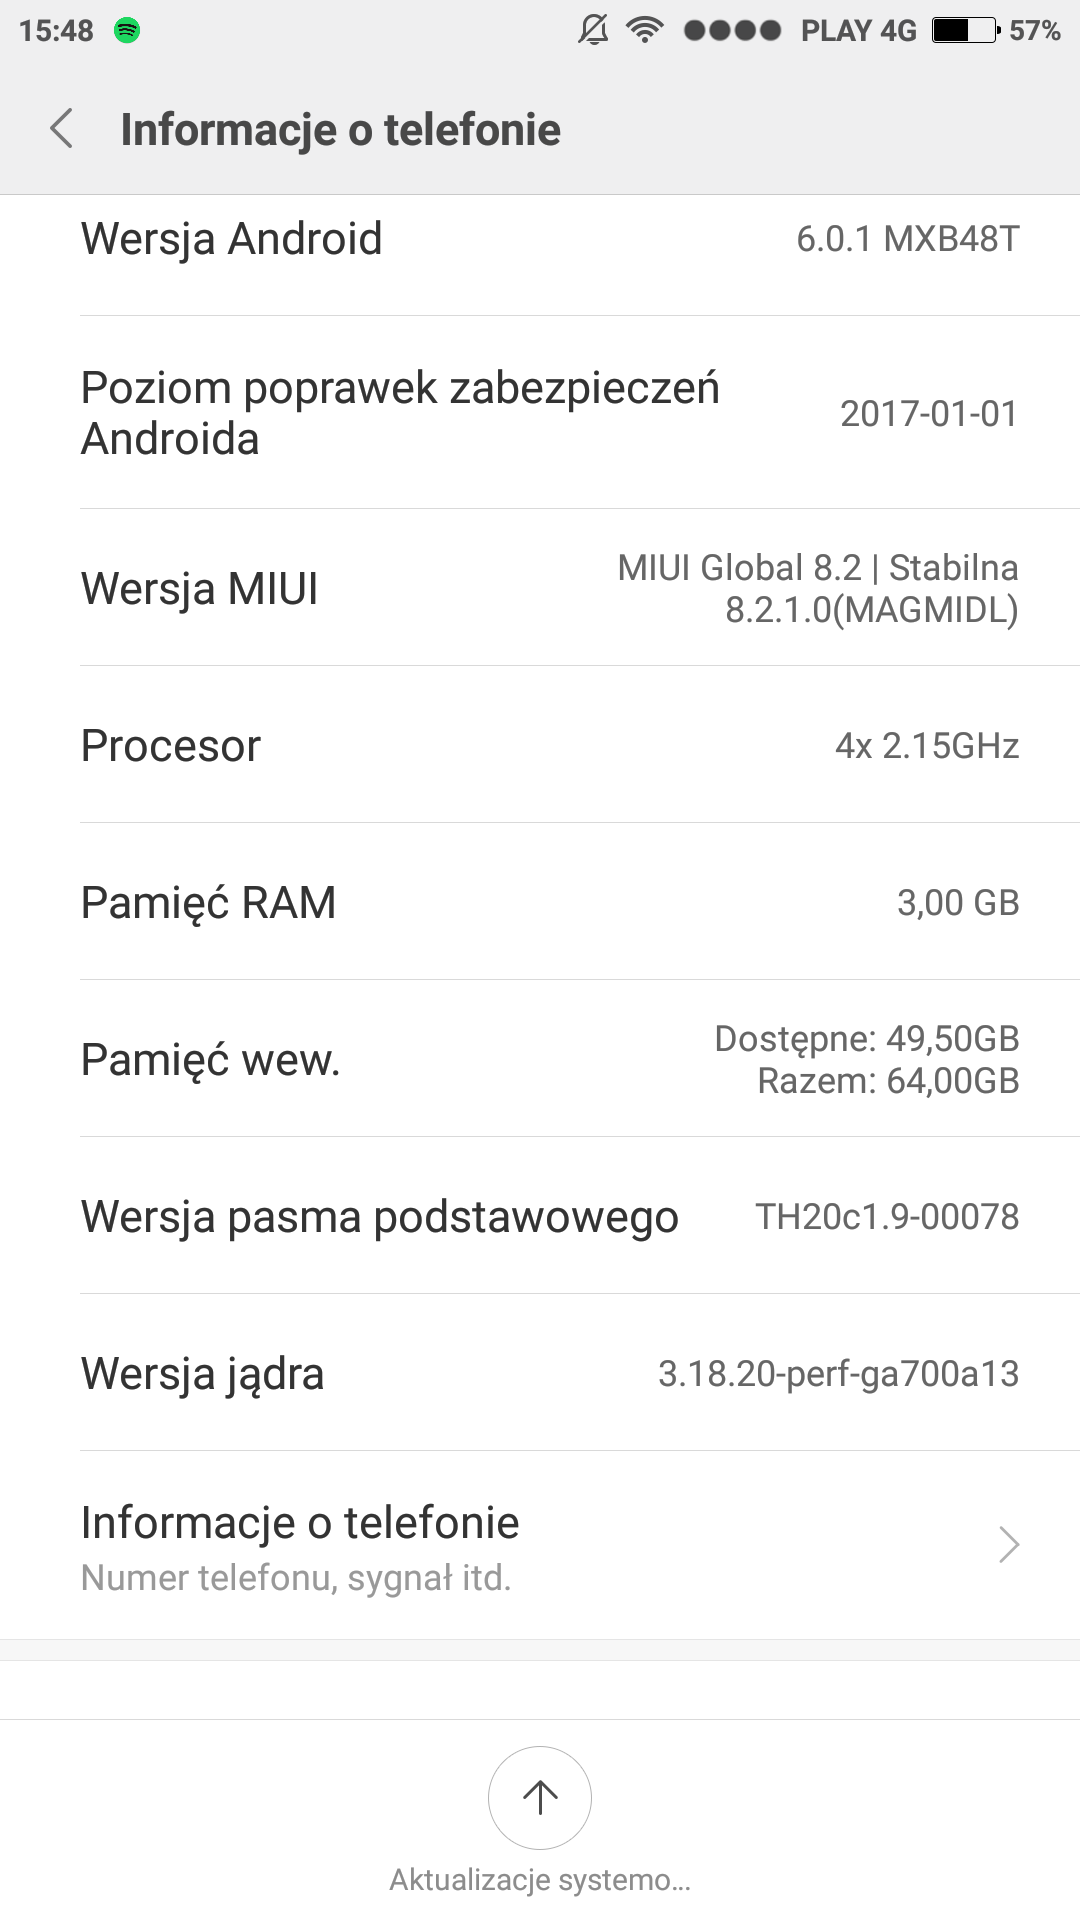This screenshot has height=1920, width=1080.
Task: Tap the battery indicator icon
Action: point(966,31)
